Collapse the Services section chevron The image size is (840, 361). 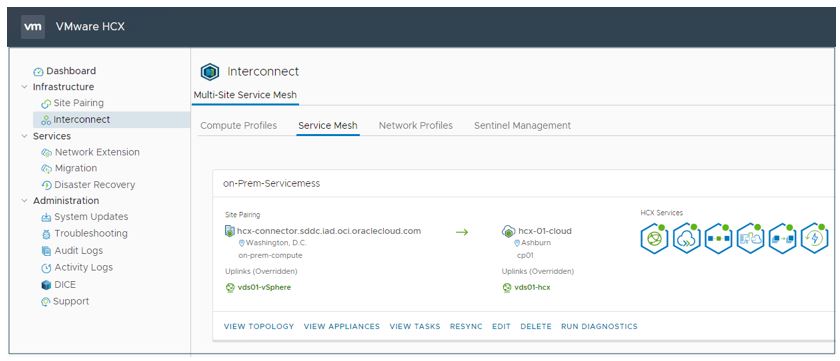point(25,136)
